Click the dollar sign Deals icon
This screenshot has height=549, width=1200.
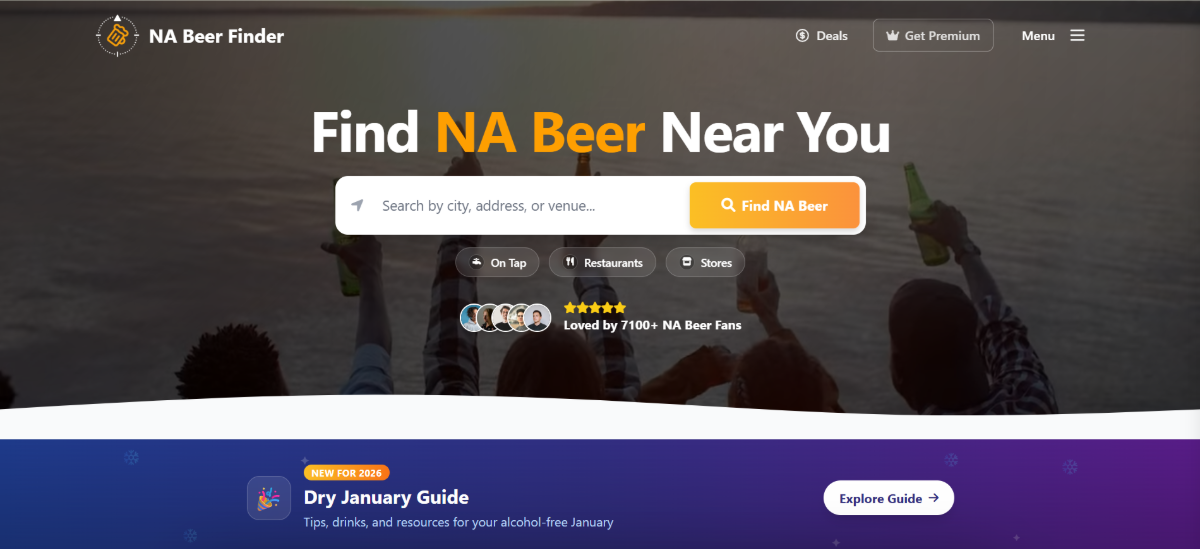[802, 36]
